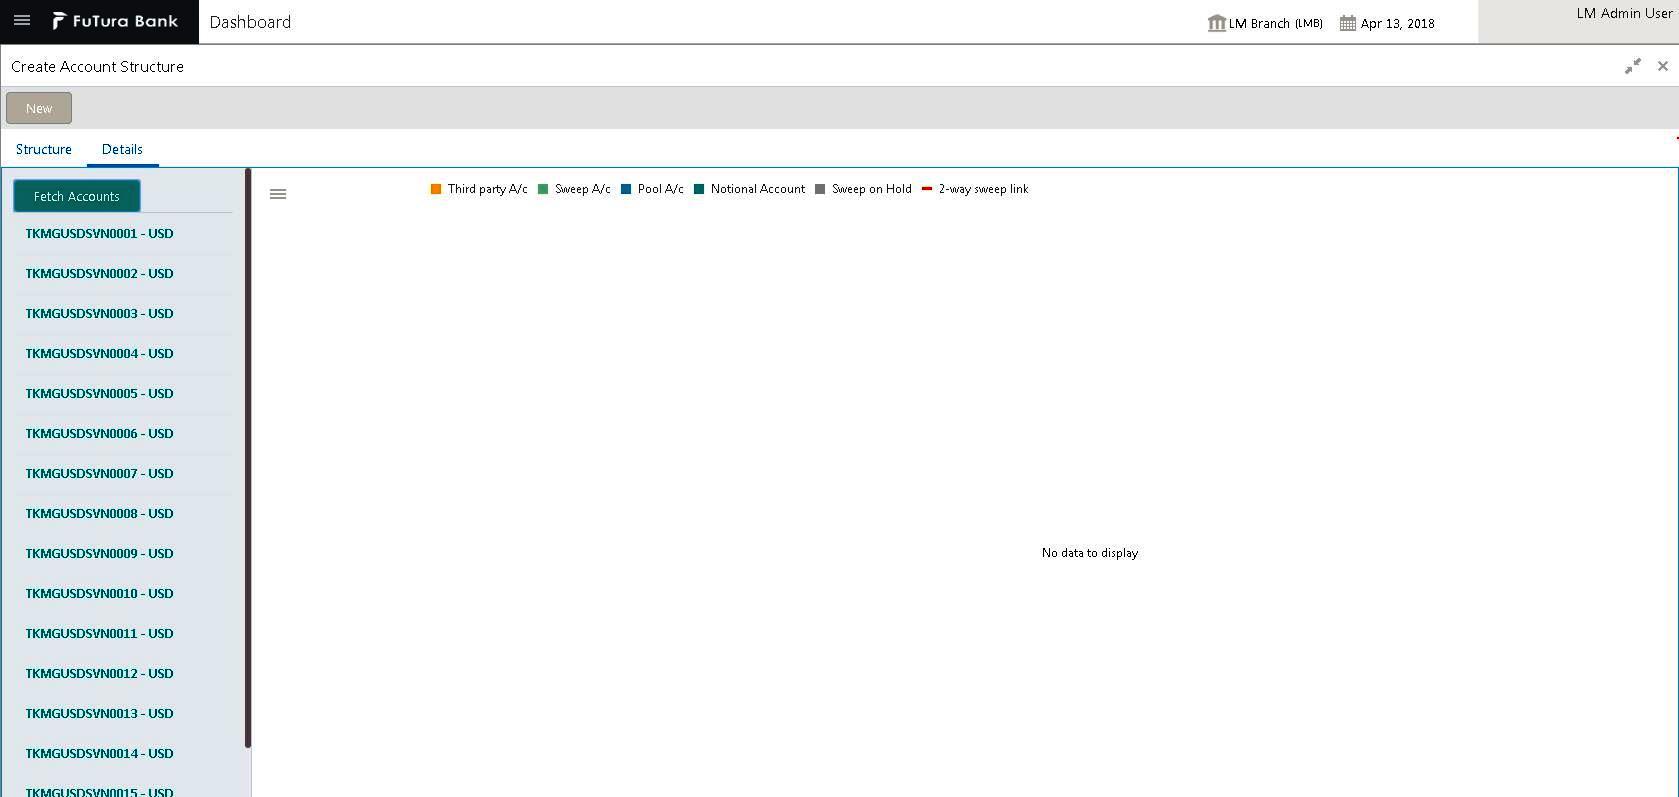Viewport: 1679px width, 797px height.
Task: Open the LM Admin User menu
Action: [x=1624, y=13]
